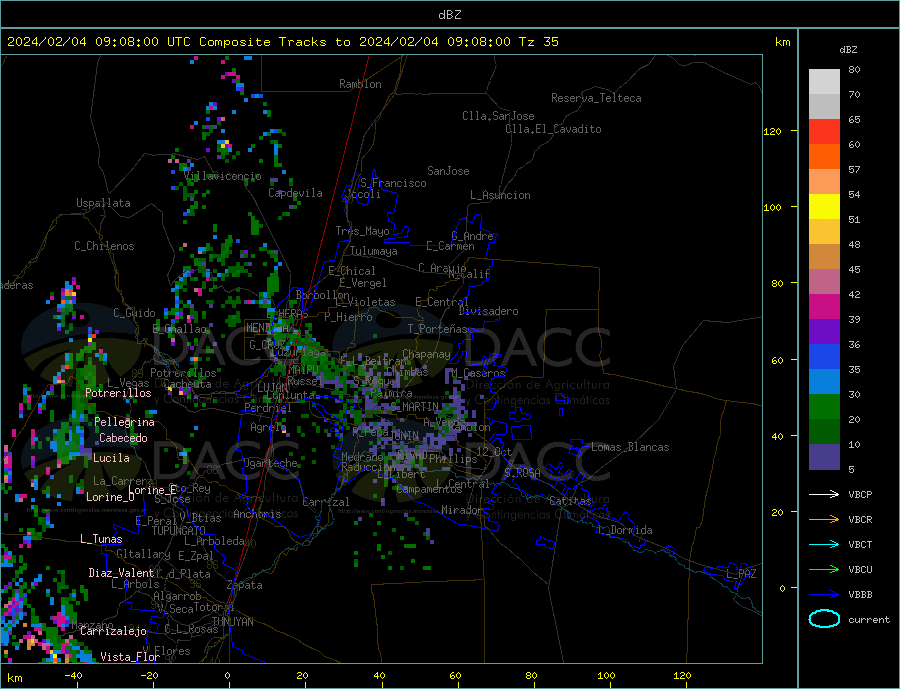Click the cyan current ellipse icon

pos(824,619)
